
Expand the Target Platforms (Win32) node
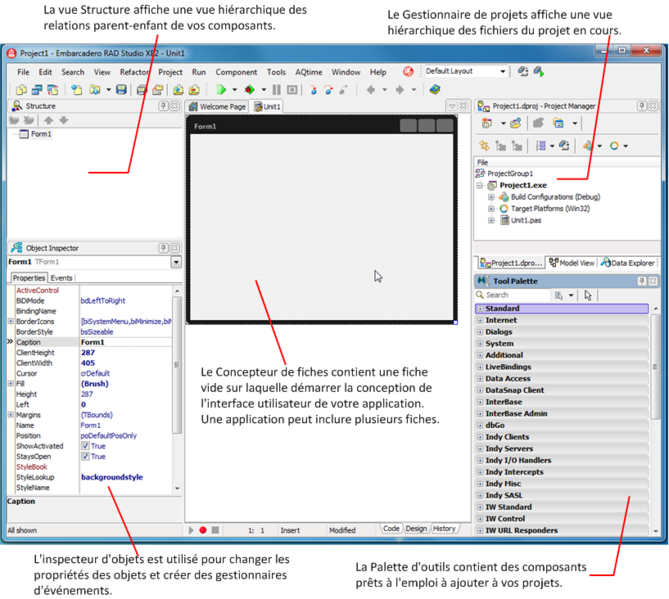491,209
